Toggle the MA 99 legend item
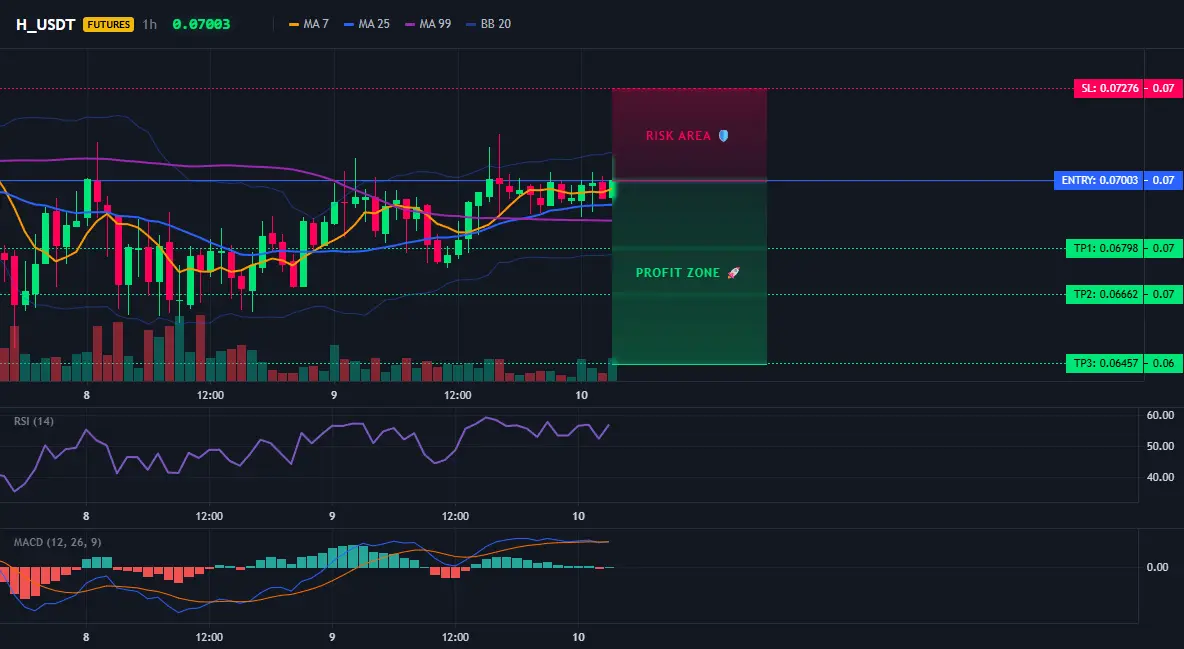 tap(428, 24)
